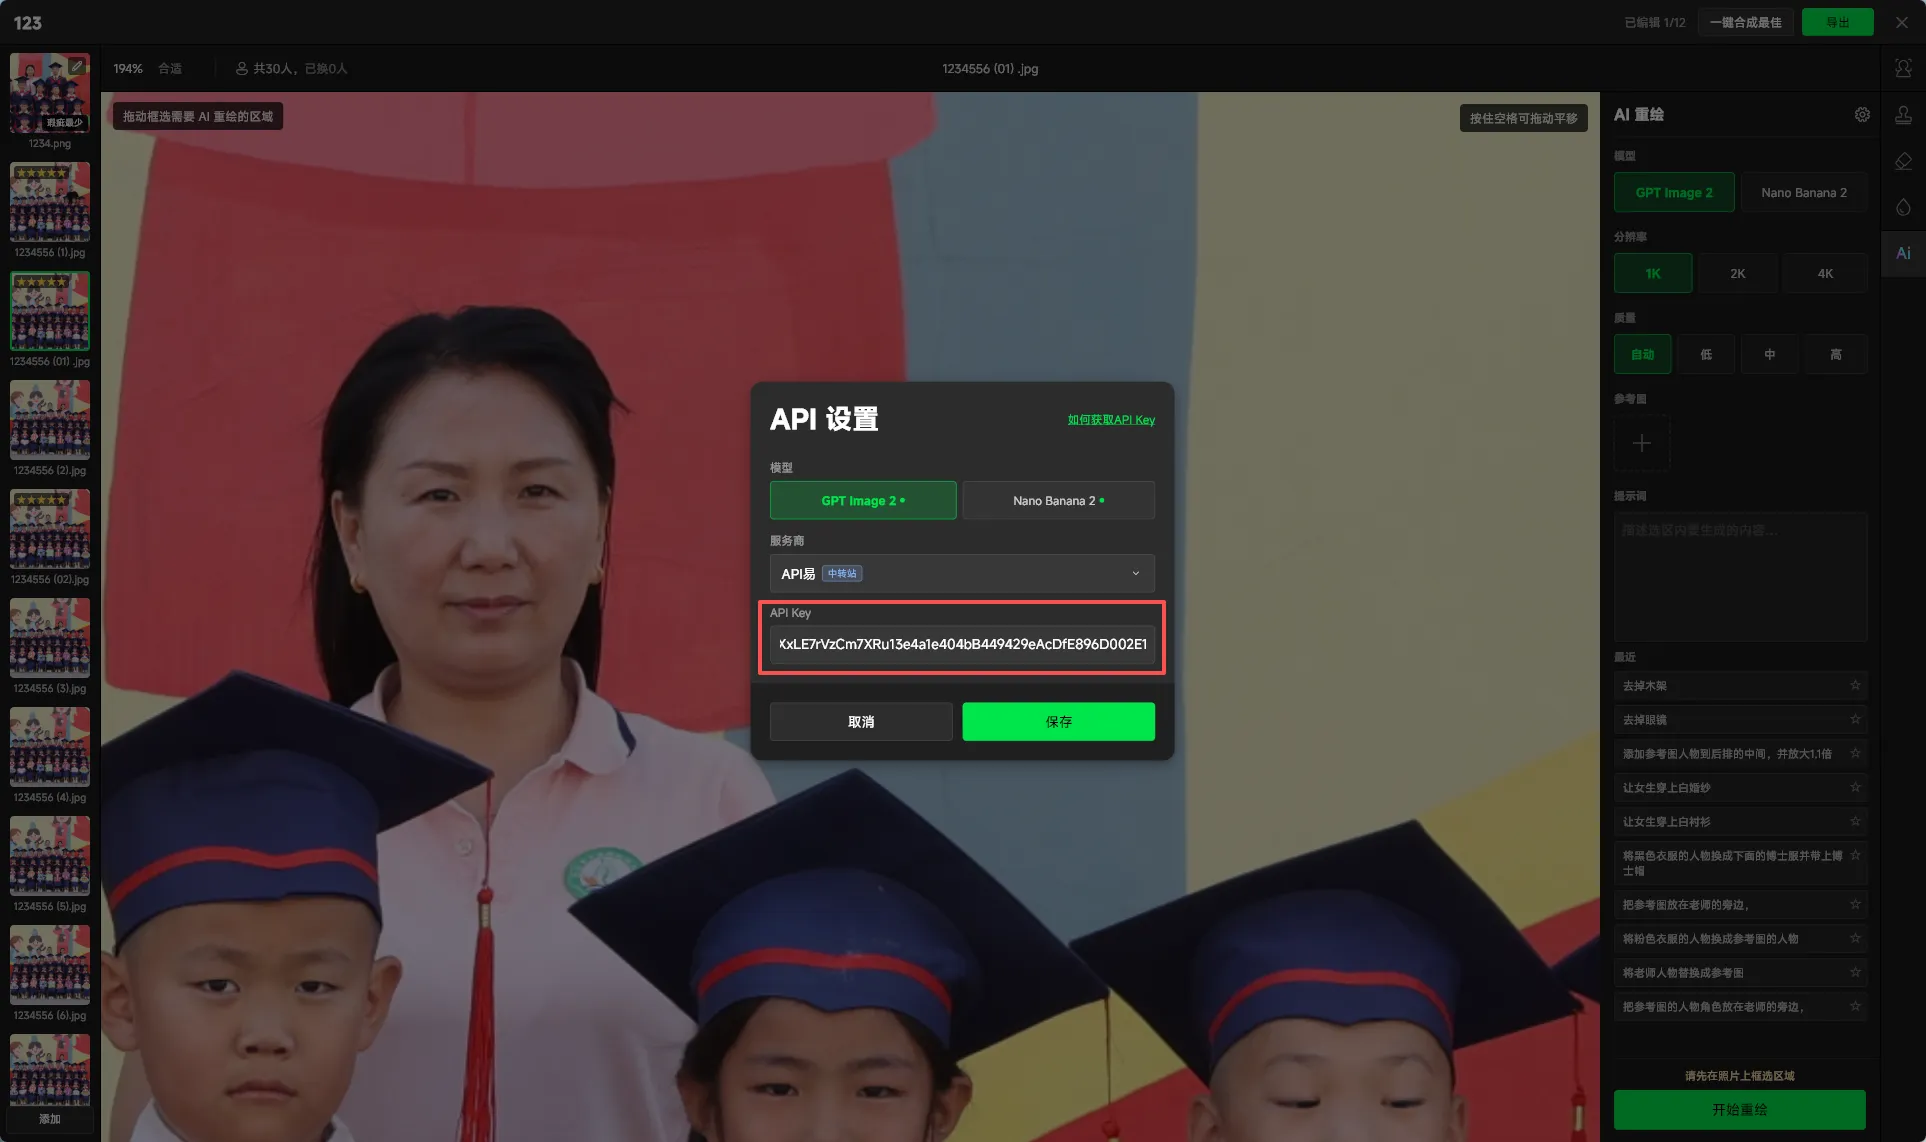Viewport: 1926px width, 1142px height.
Task: Set quality to 低
Action: [x=1706, y=354]
